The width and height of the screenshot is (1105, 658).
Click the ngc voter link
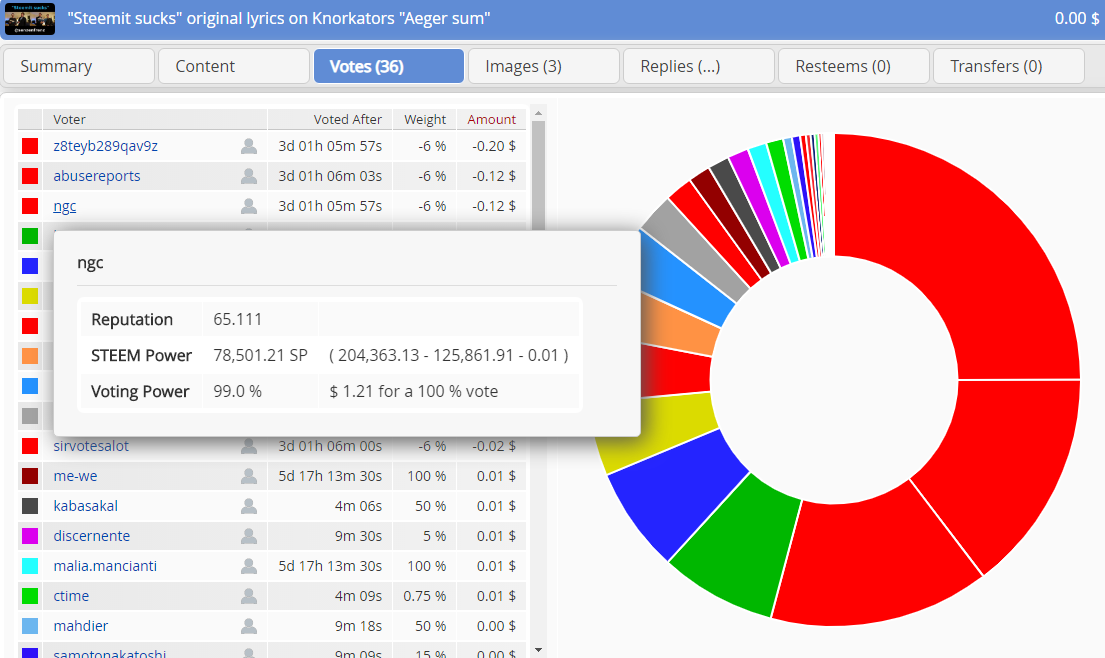(65, 206)
